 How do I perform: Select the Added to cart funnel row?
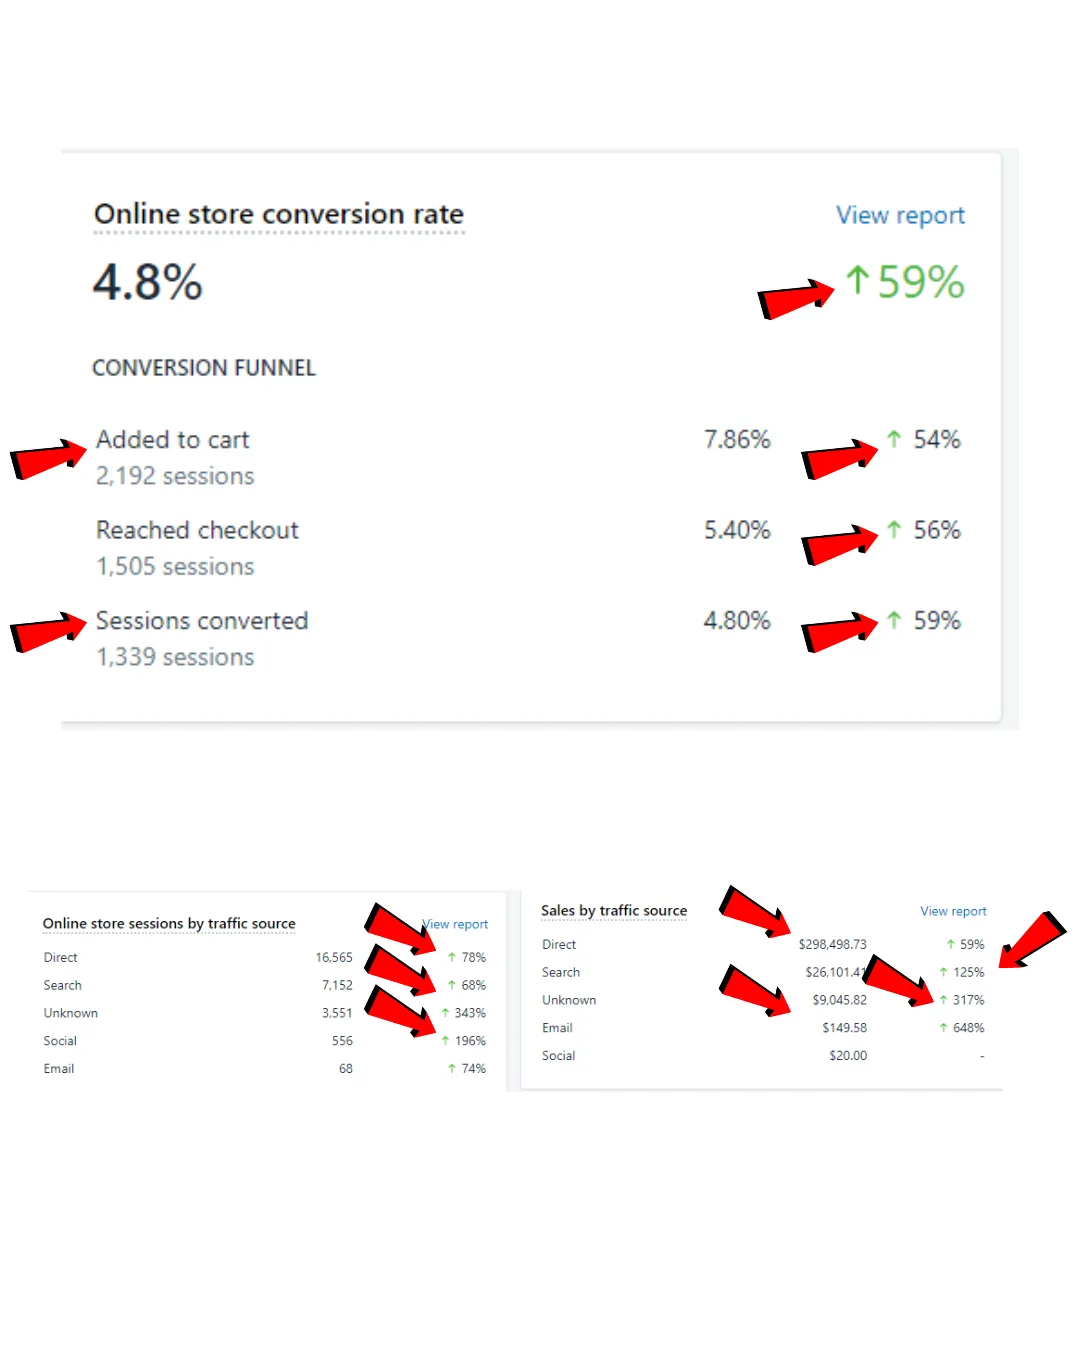(528, 457)
